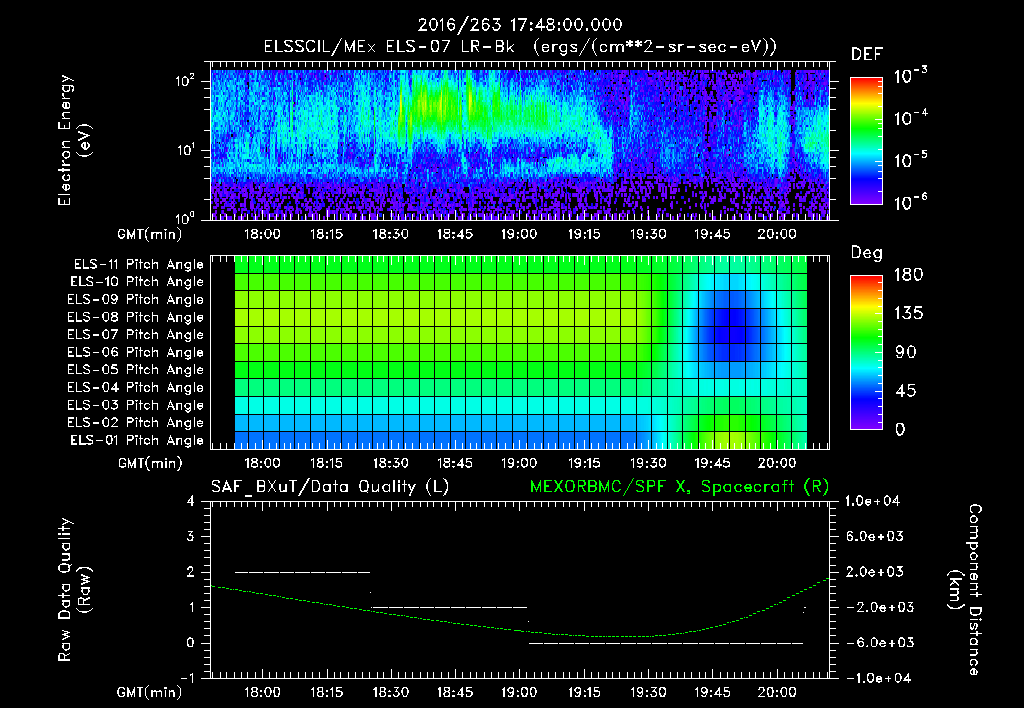Click the SAF_BXuT/Data Quality (L) title
1024x708 pixels.
330,487
